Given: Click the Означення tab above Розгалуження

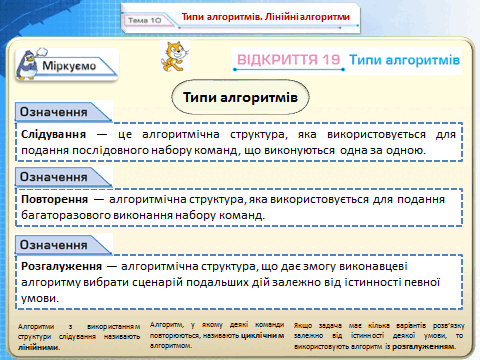Looking at the screenshot, I should (63, 245).
